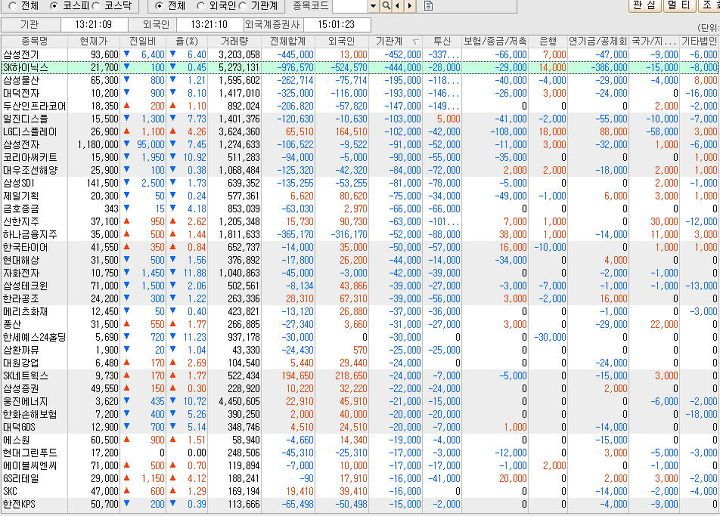Sort by the 은행 column header
Viewport: 720px width, 516px height.
coord(548,41)
